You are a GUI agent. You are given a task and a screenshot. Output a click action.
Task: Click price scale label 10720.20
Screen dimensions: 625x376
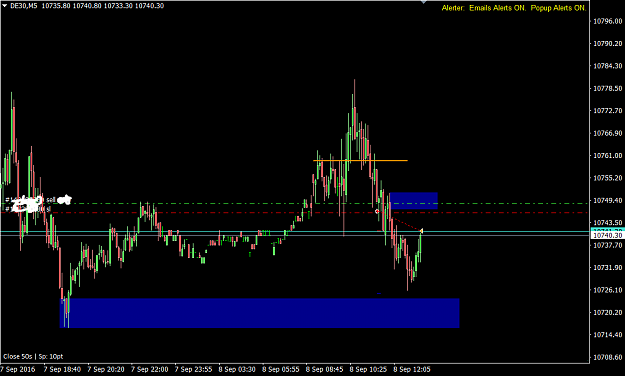pos(607,312)
